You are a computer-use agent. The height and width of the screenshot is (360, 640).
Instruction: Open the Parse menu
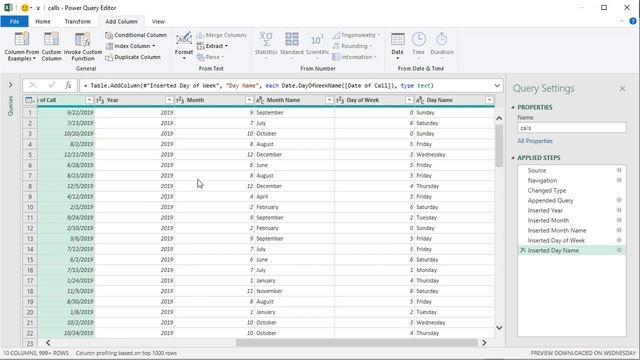coord(210,57)
